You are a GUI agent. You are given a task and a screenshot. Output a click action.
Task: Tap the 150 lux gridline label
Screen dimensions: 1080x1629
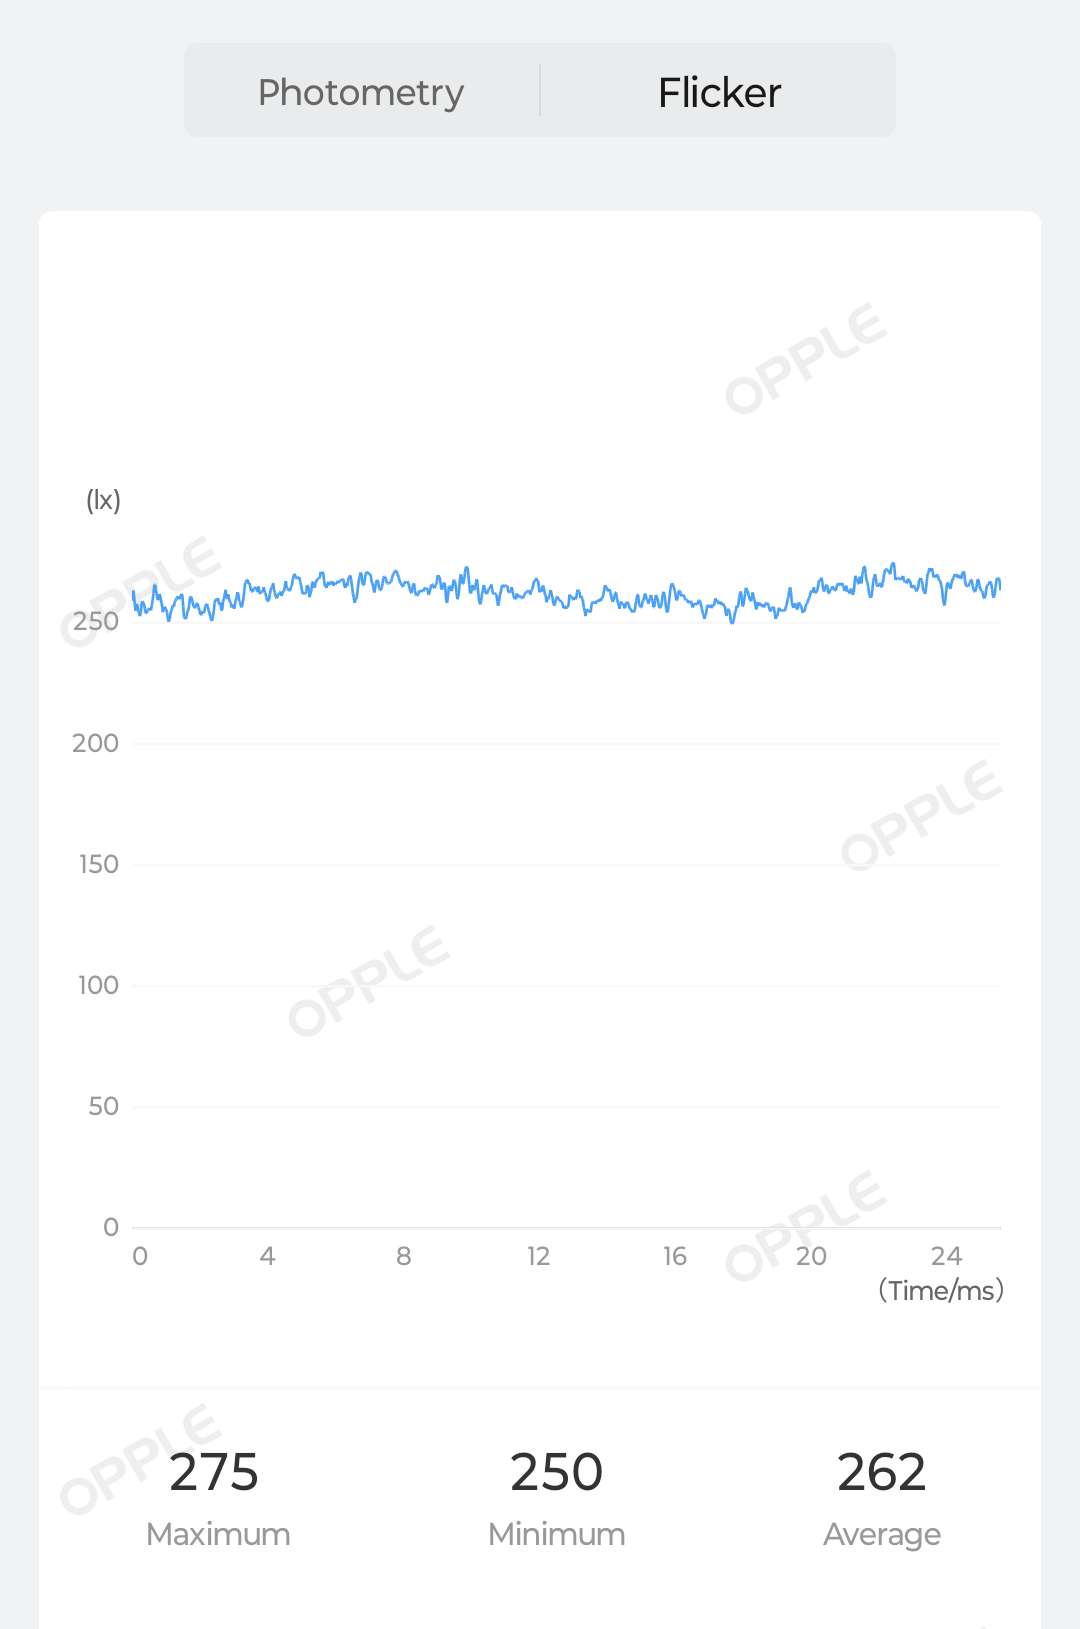coord(98,864)
